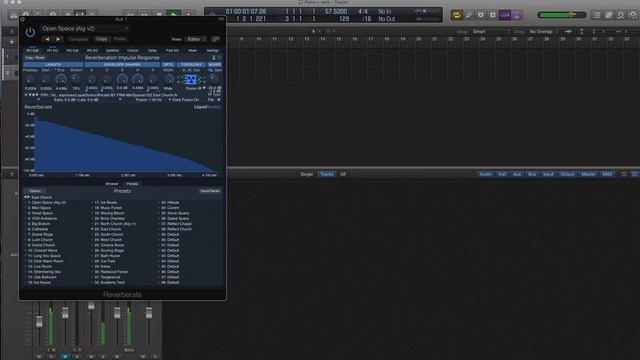Click the Copy / Reset button
The width and height of the screenshot is (640, 360).
(x=35, y=58)
